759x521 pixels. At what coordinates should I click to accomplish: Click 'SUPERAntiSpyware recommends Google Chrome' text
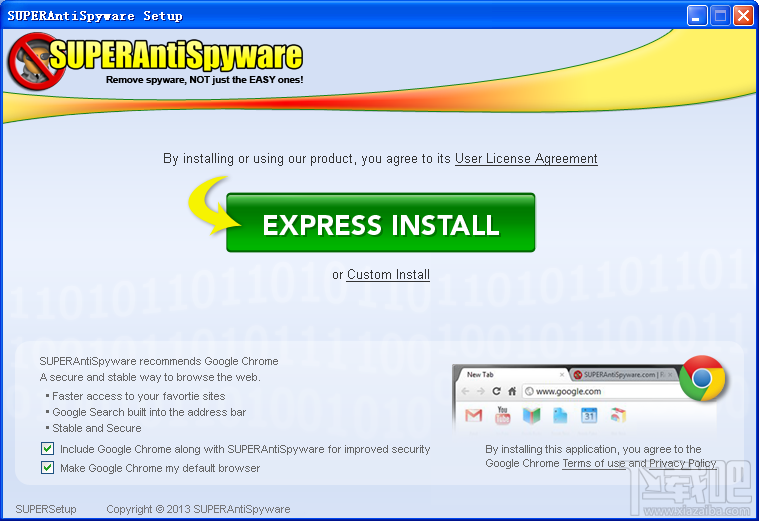point(159,361)
